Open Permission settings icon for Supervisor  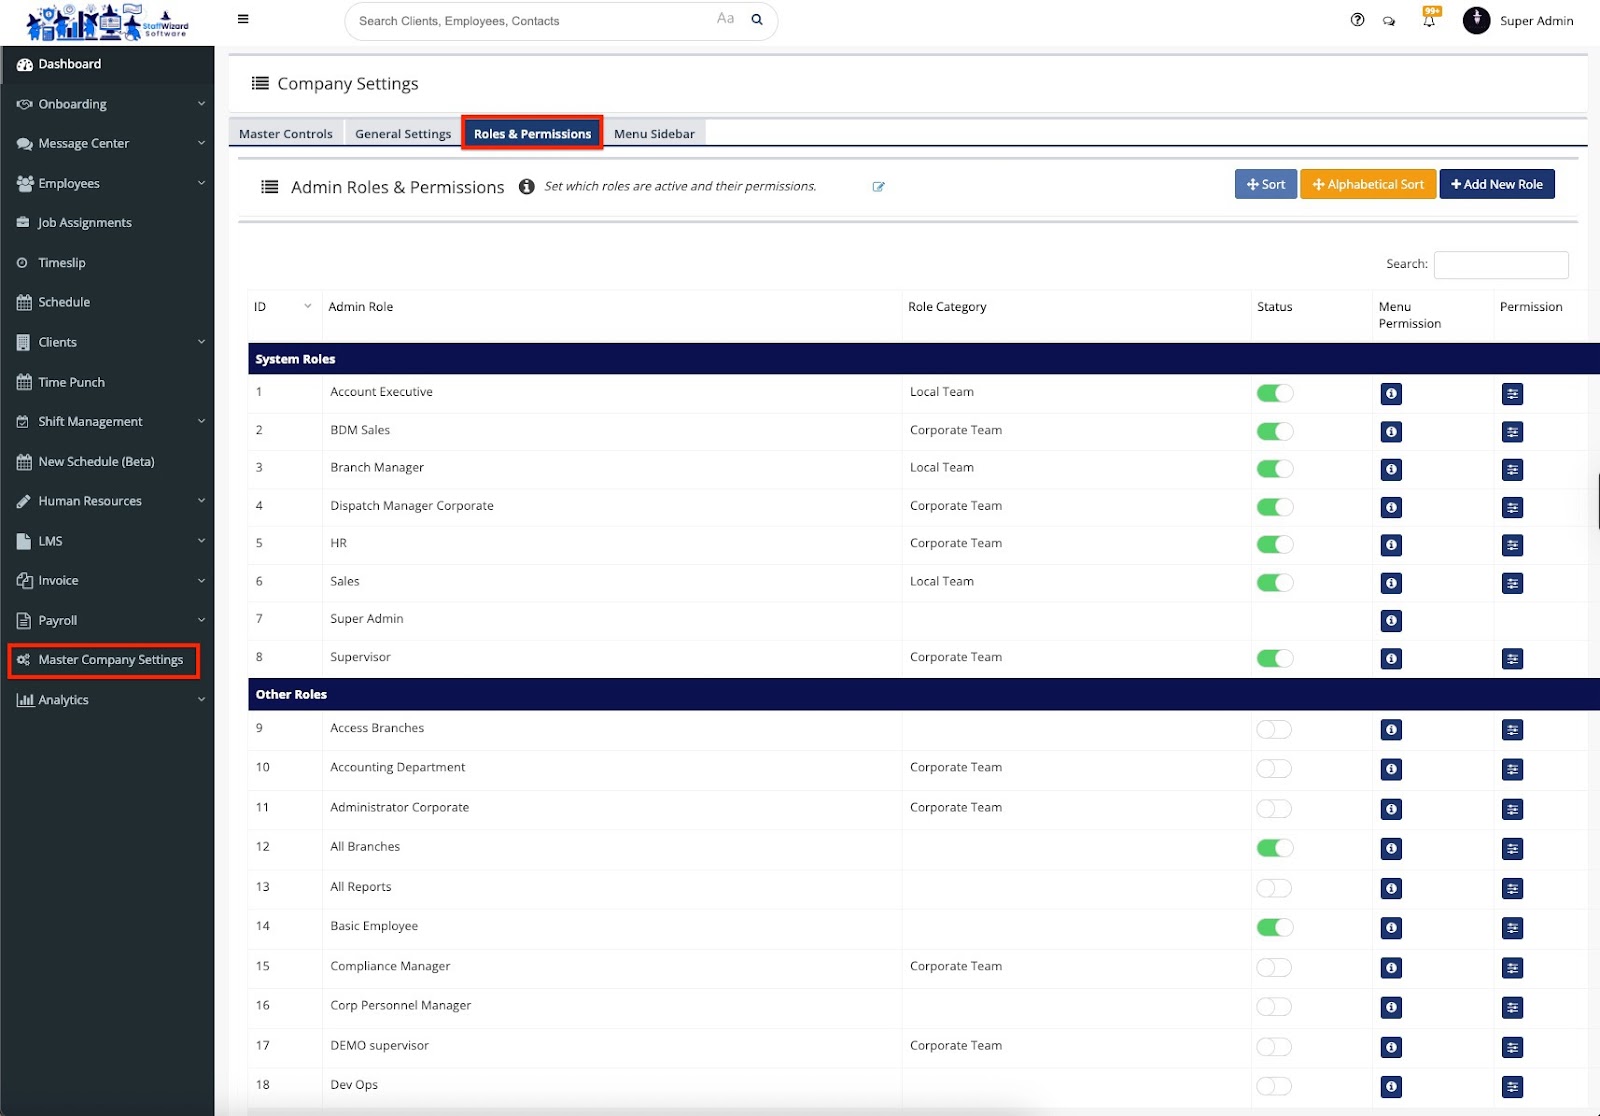coord(1512,659)
